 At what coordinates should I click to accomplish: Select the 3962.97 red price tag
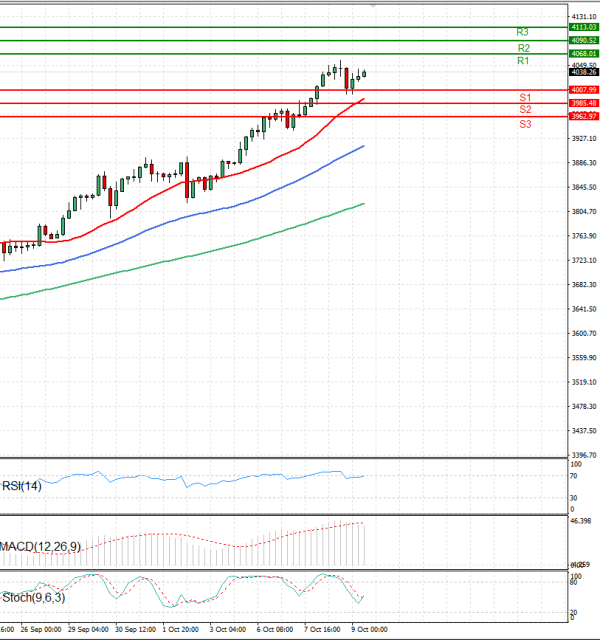point(583,116)
